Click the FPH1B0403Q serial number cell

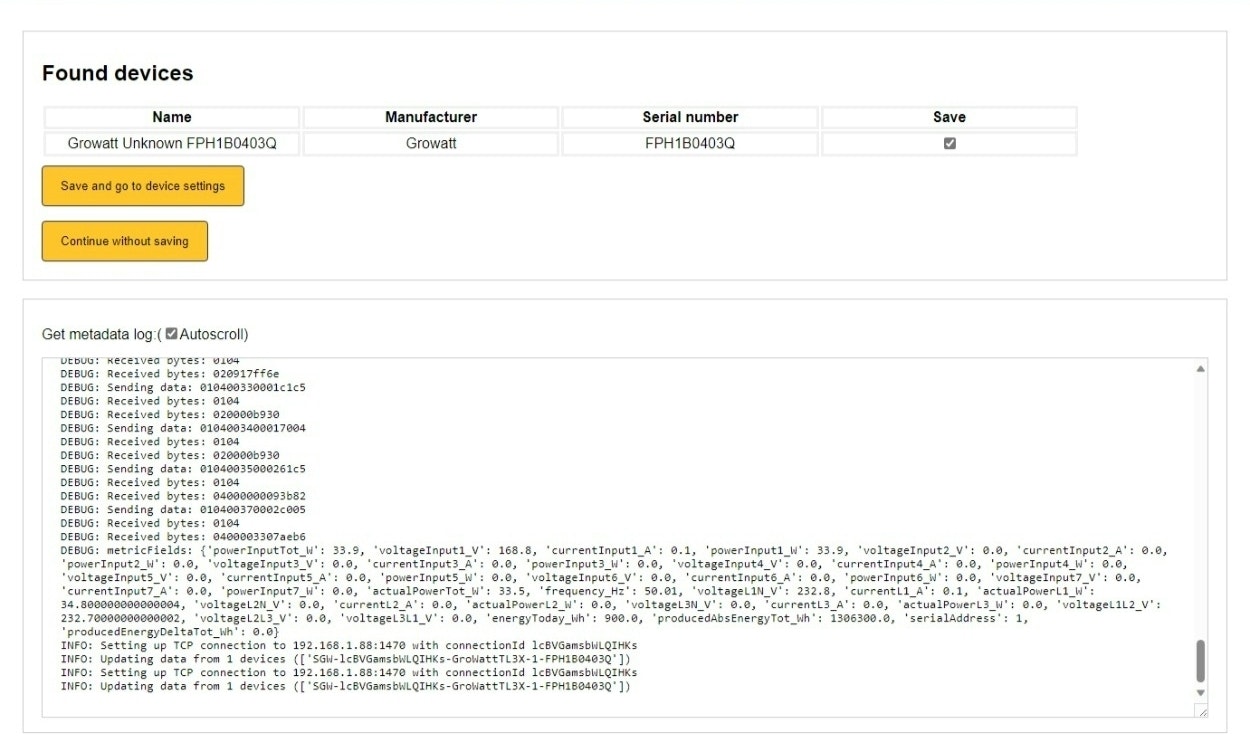click(690, 143)
